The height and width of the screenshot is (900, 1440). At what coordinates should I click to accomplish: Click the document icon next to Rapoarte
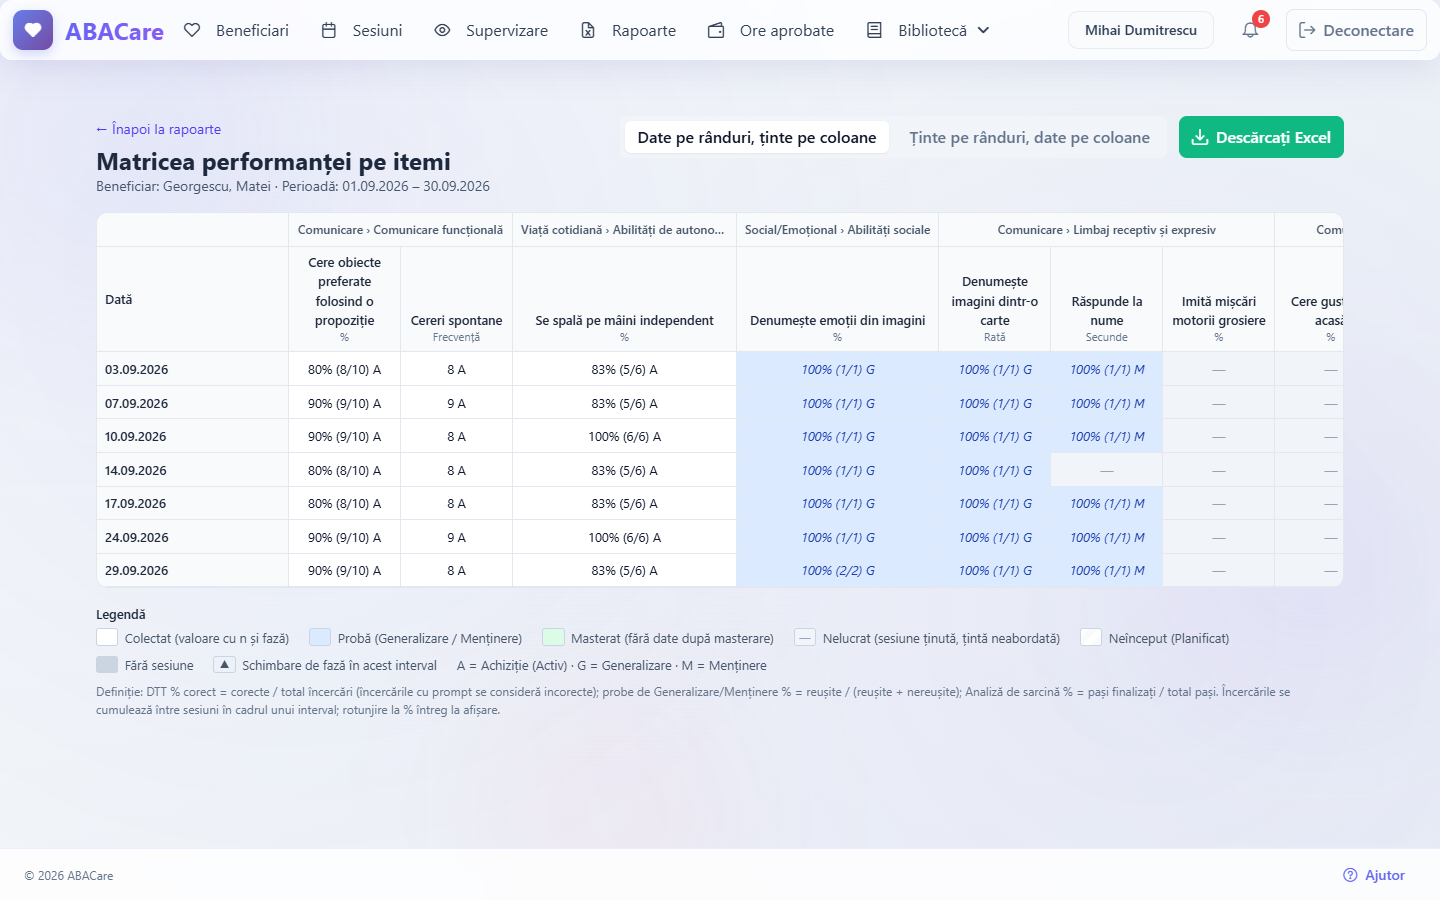click(x=588, y=30)
